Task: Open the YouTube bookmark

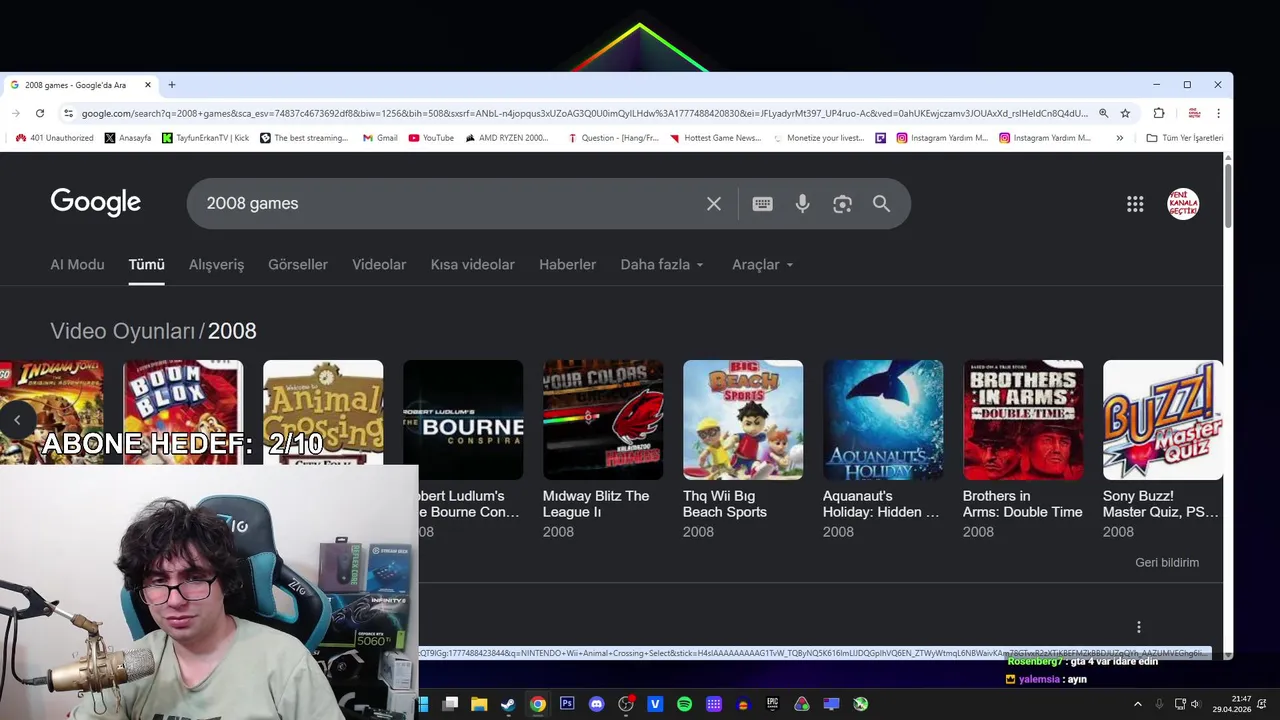Action: 431,138
